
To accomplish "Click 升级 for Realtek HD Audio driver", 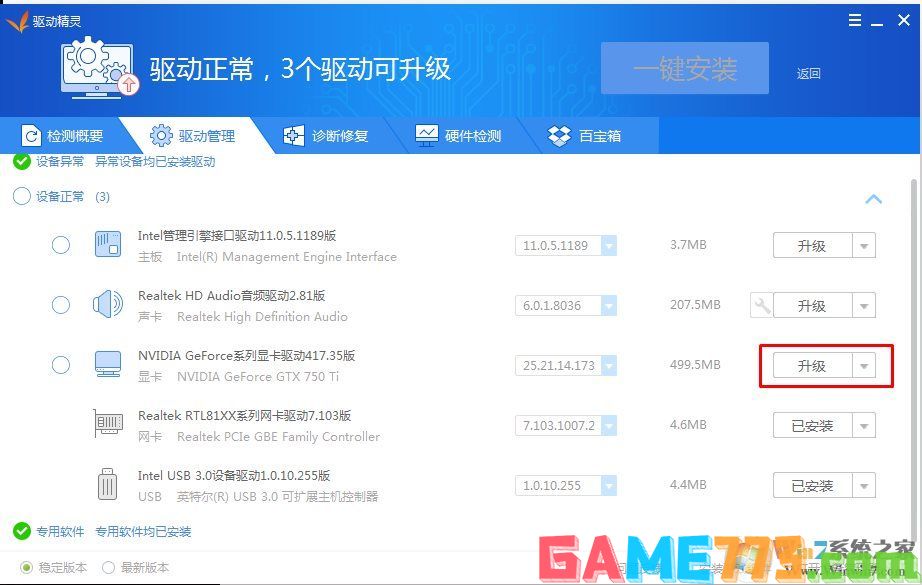I will [813, 306].
